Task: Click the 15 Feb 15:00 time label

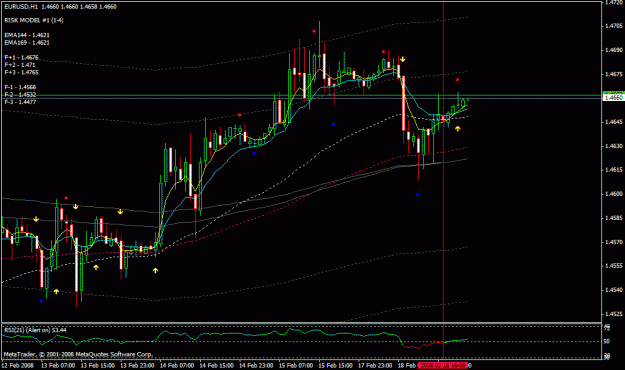Action: (336, 366)
